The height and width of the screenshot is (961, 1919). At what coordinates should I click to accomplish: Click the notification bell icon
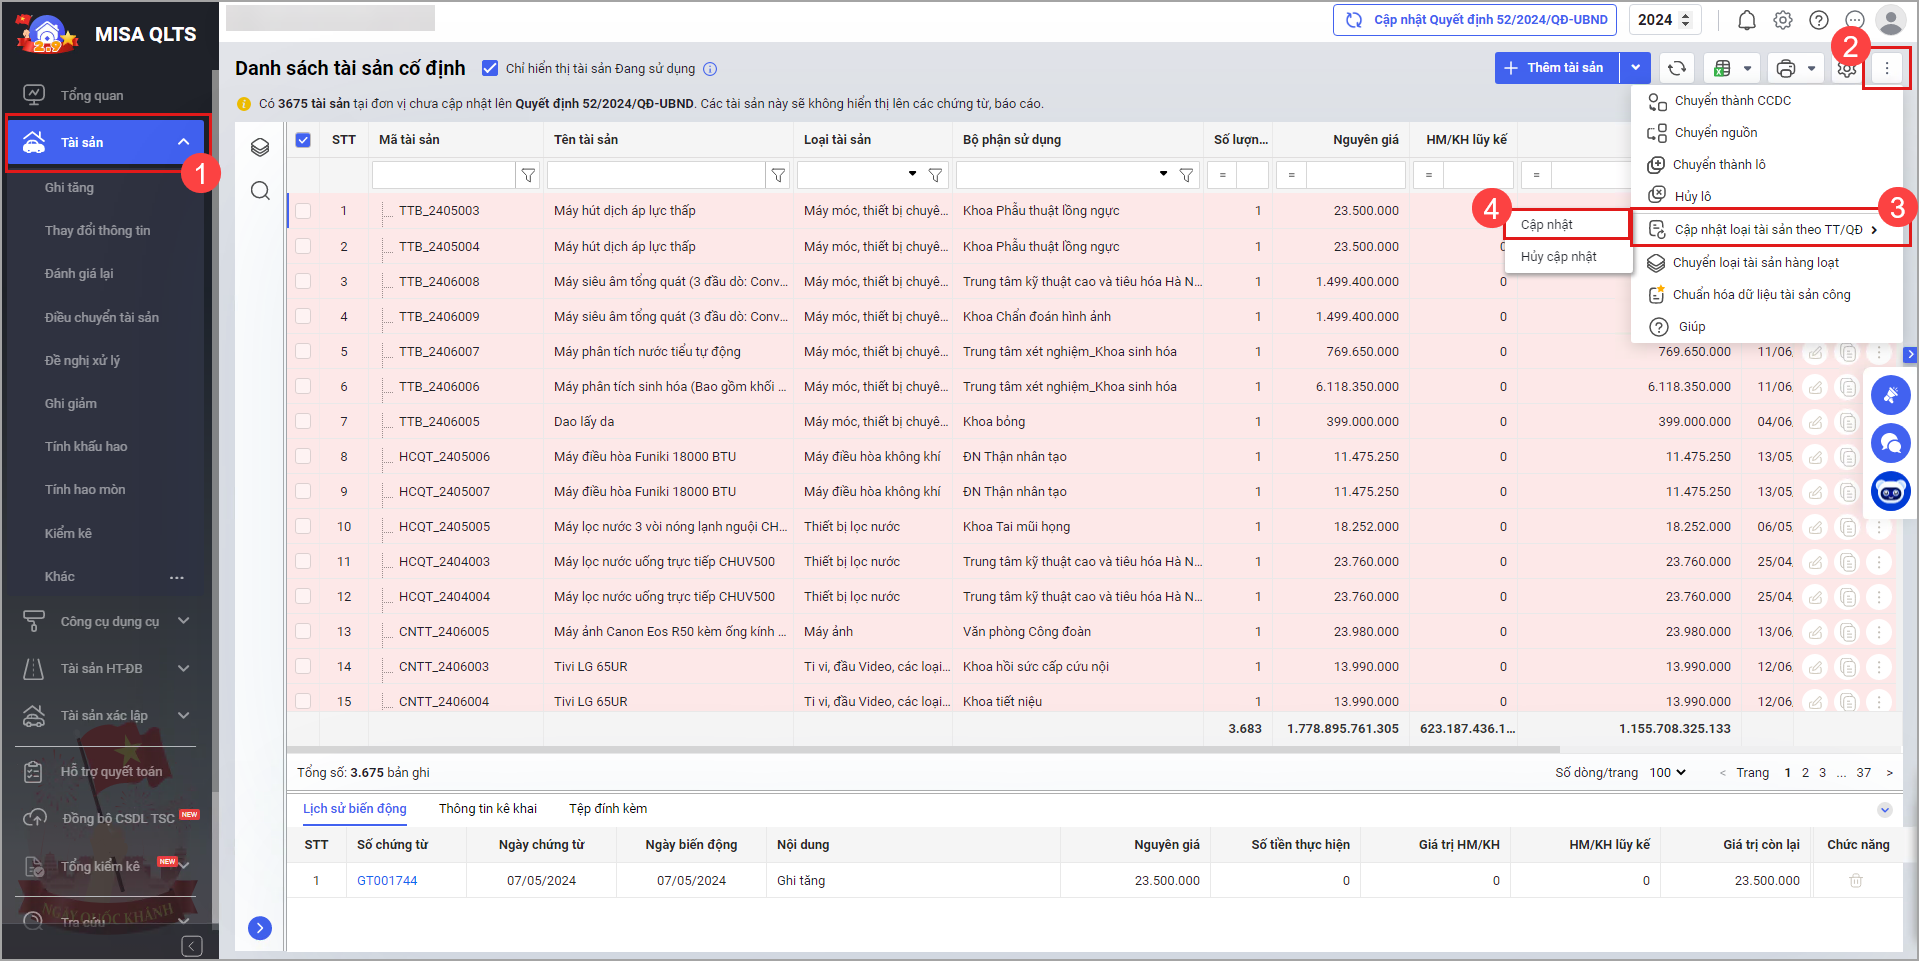1746,20
